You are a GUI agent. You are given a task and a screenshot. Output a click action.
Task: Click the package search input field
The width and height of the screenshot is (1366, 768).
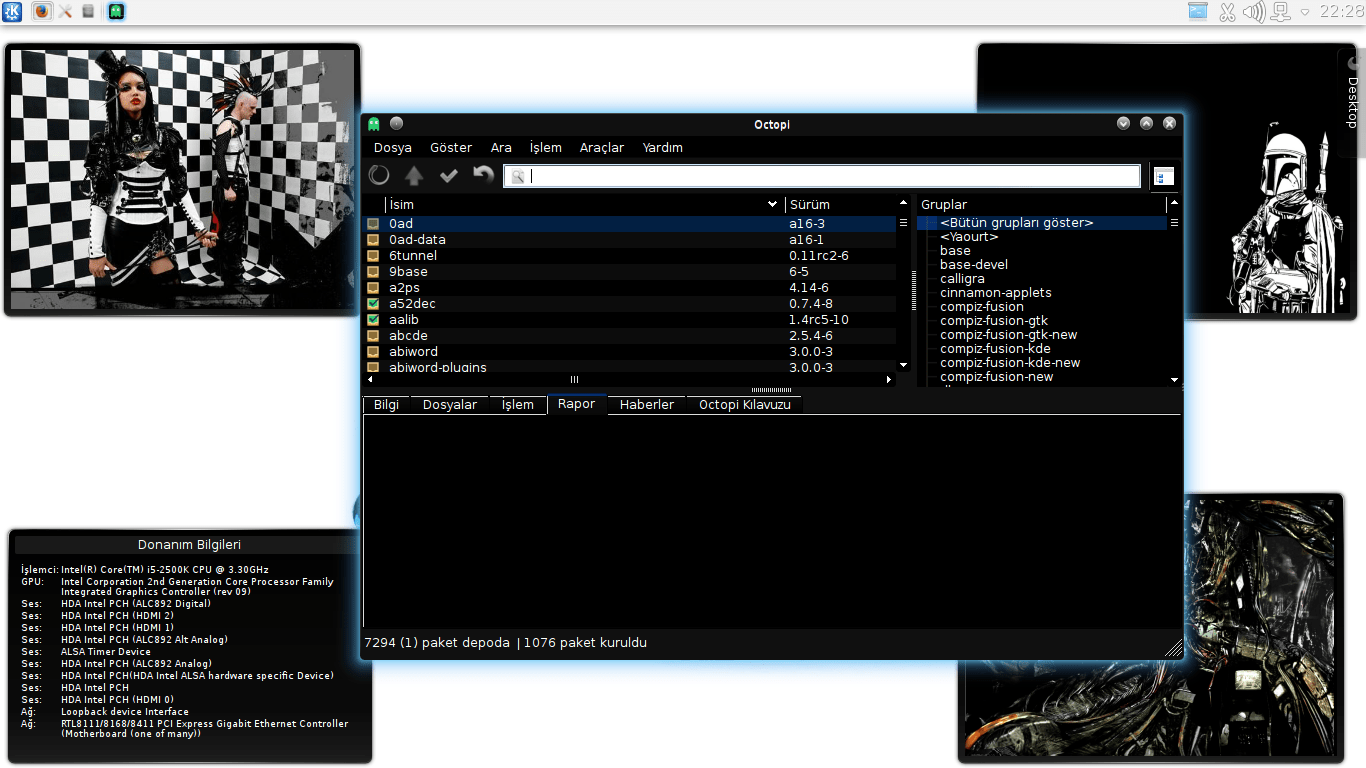[x=822, y=177]
